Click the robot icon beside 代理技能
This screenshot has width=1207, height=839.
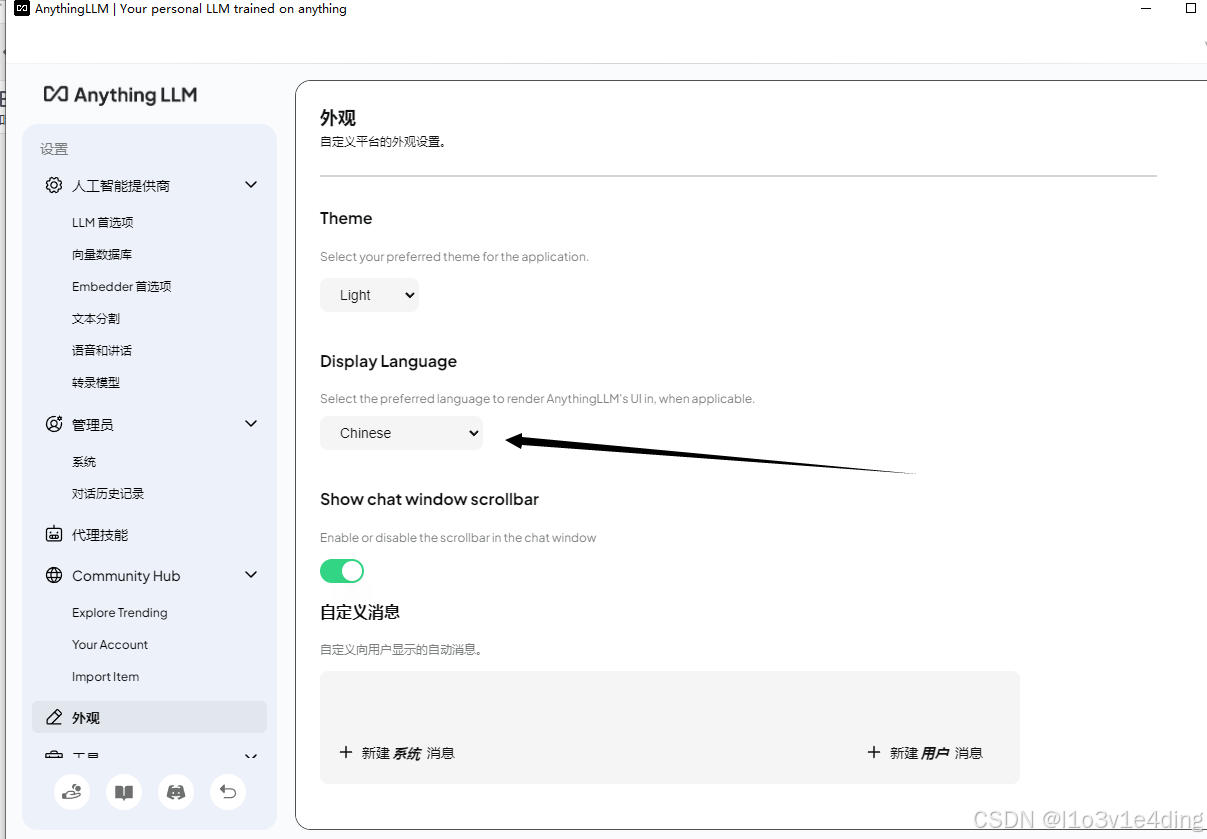(54, 534)
